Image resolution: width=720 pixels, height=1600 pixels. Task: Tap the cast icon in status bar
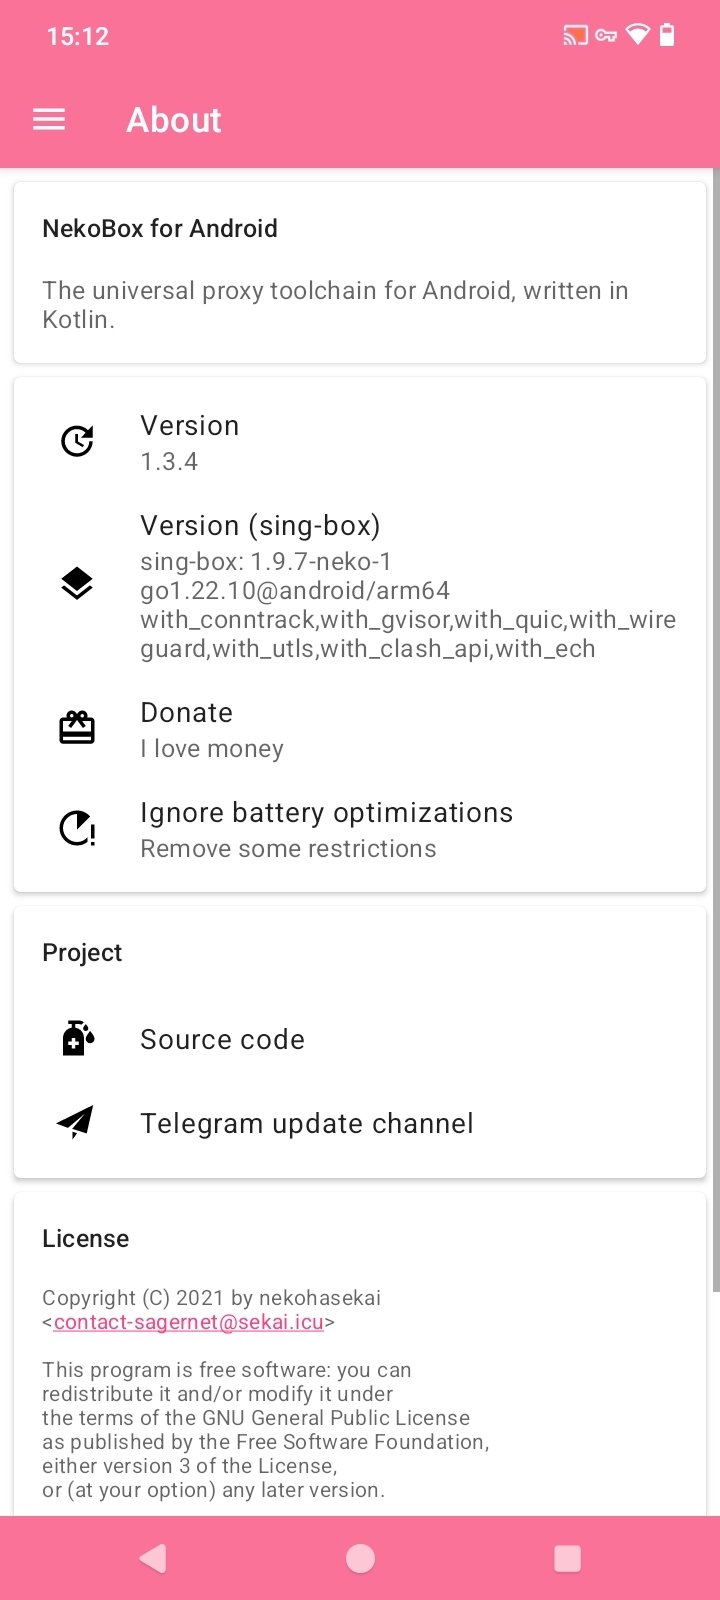[x=575, y=36]
